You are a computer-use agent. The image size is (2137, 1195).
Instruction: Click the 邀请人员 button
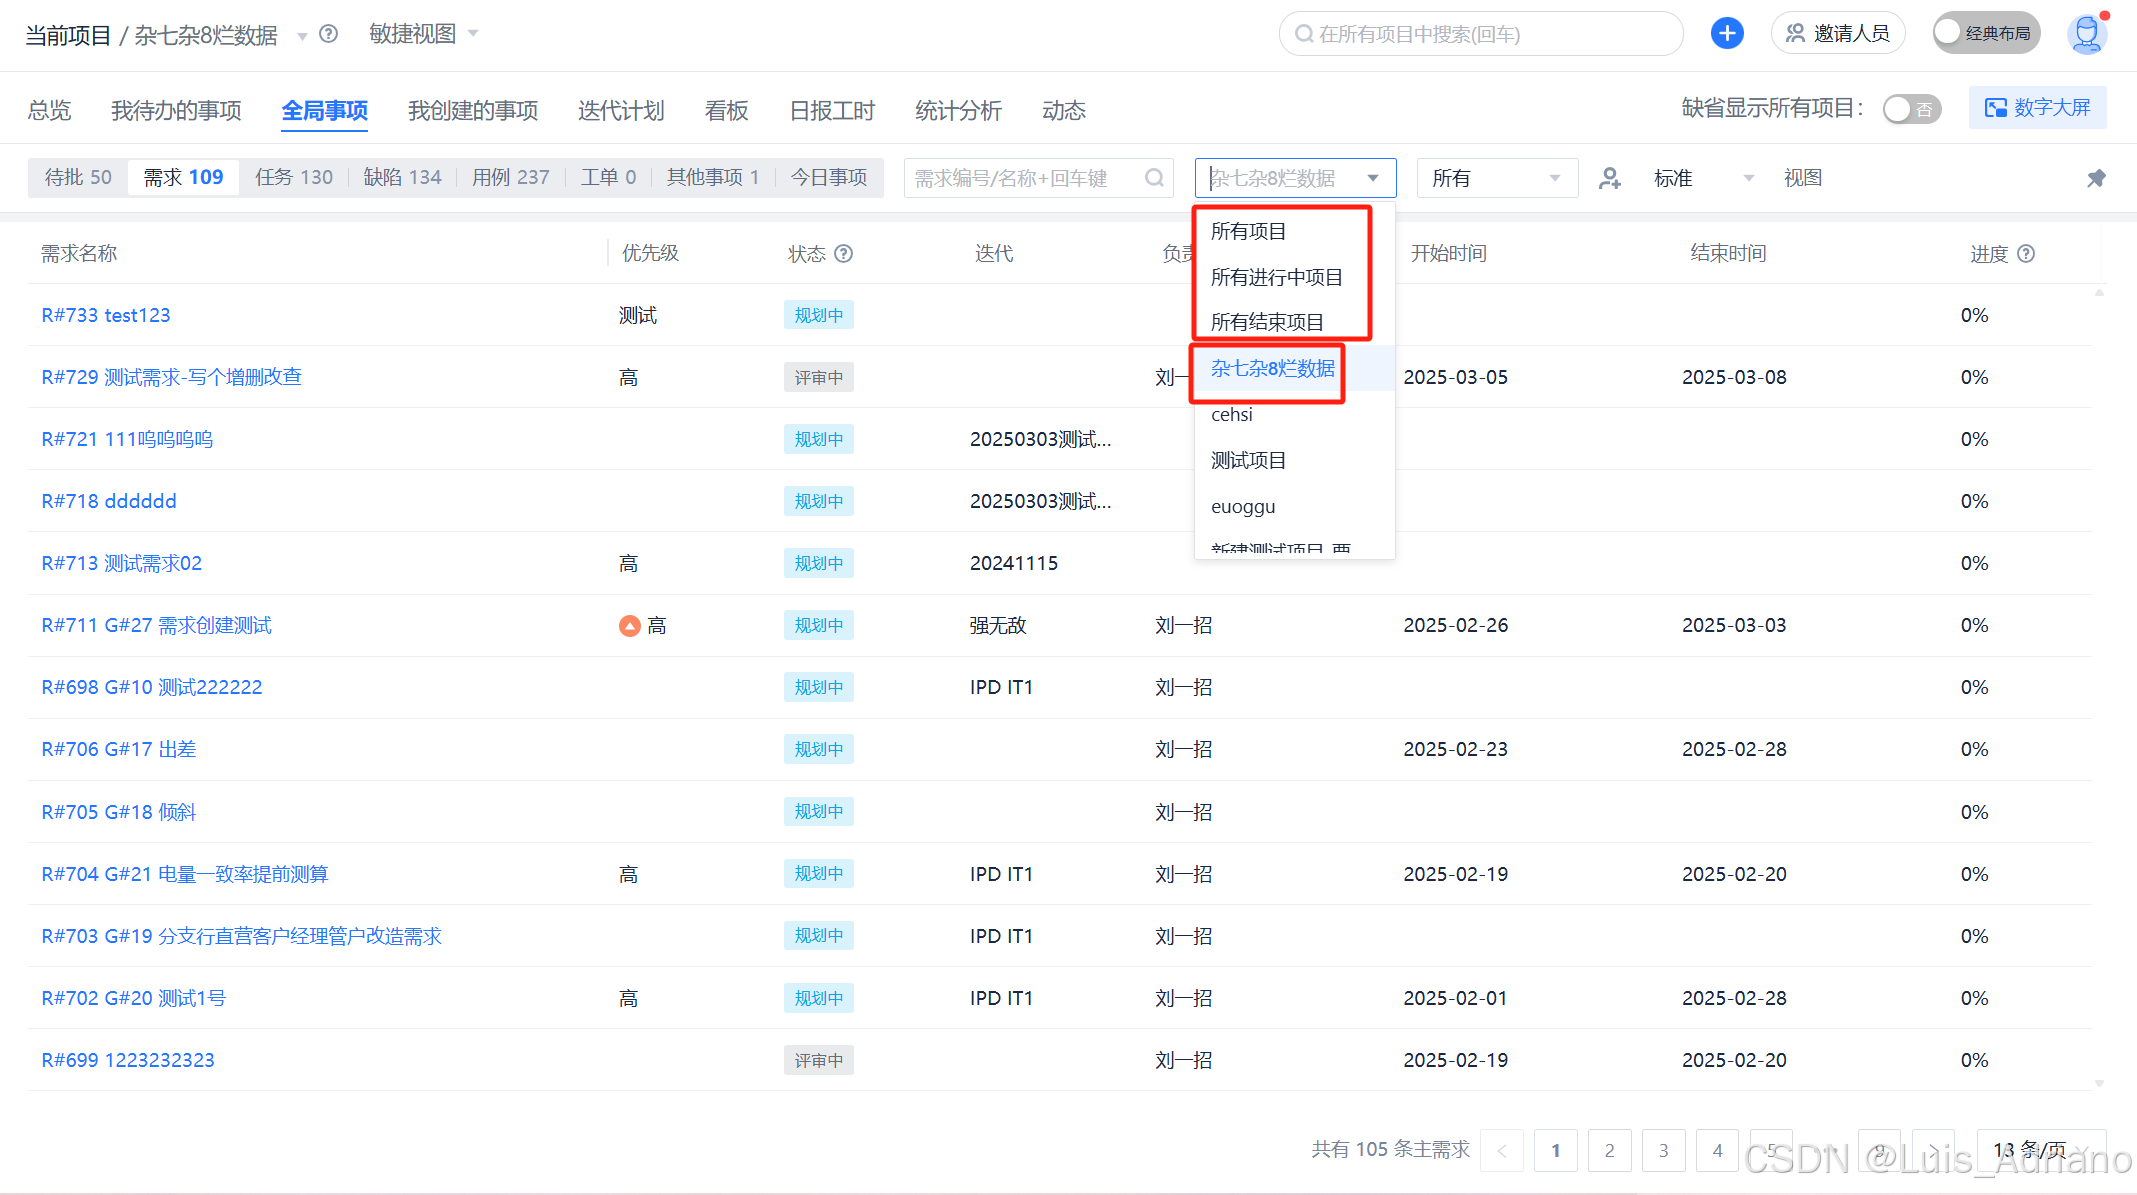click(1838, 33)
